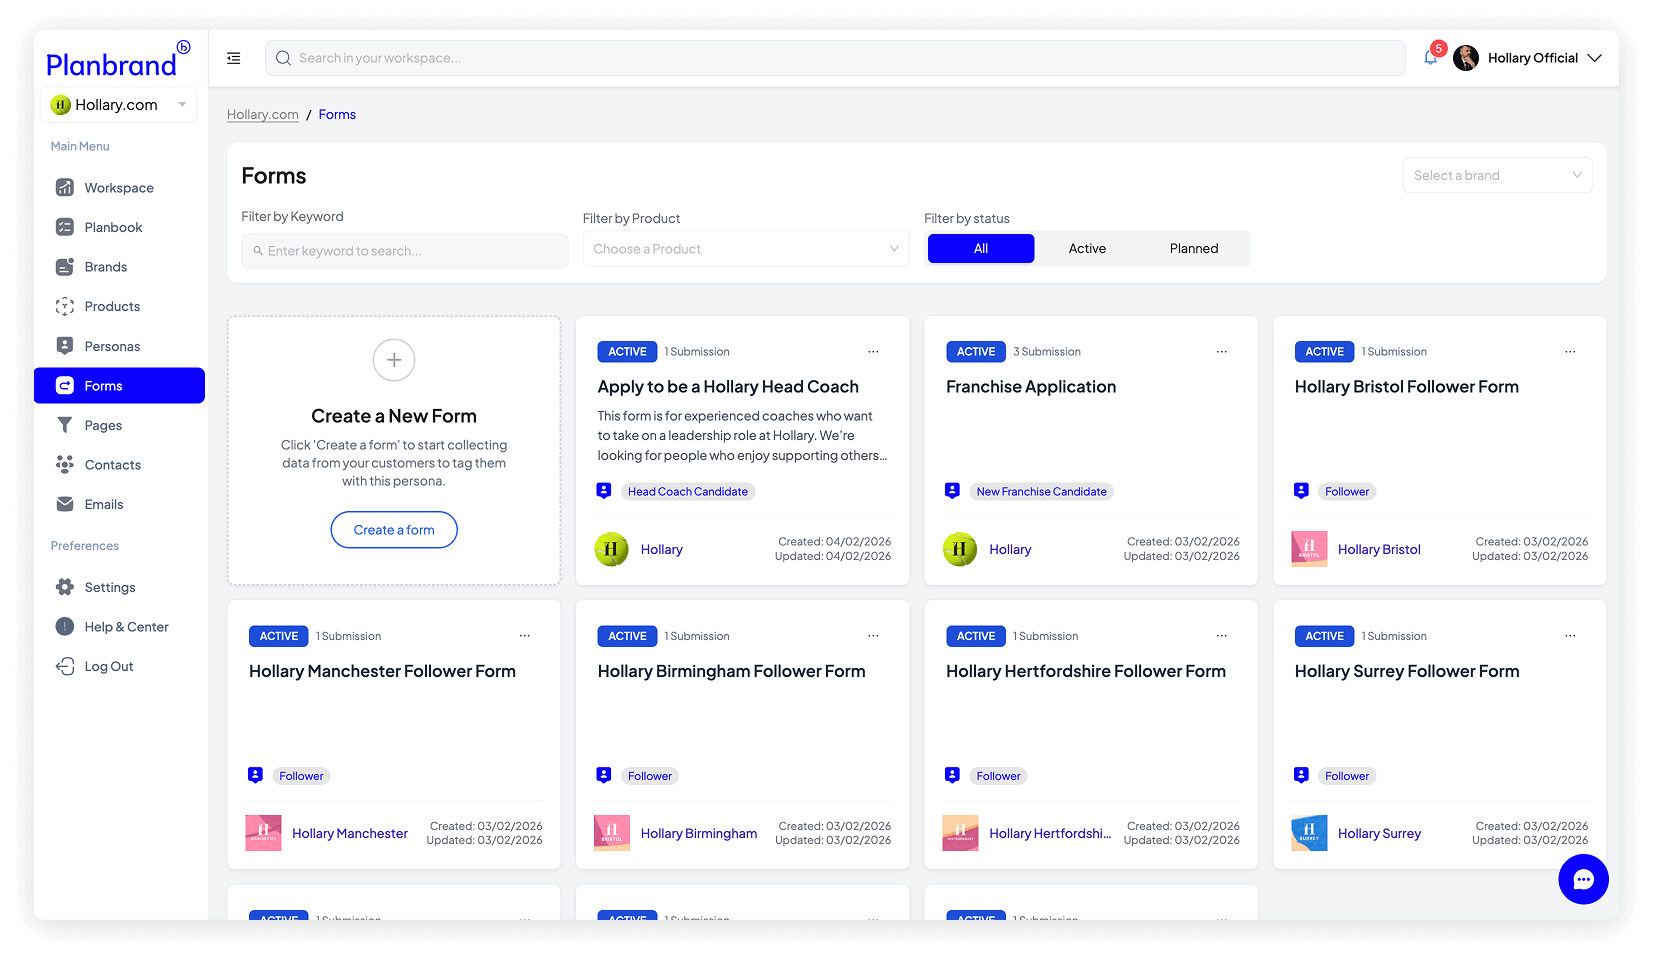The image size is (1653, 958).
Task: Open Personas in the sidebar menu
Action: click(x=112, y=346)
